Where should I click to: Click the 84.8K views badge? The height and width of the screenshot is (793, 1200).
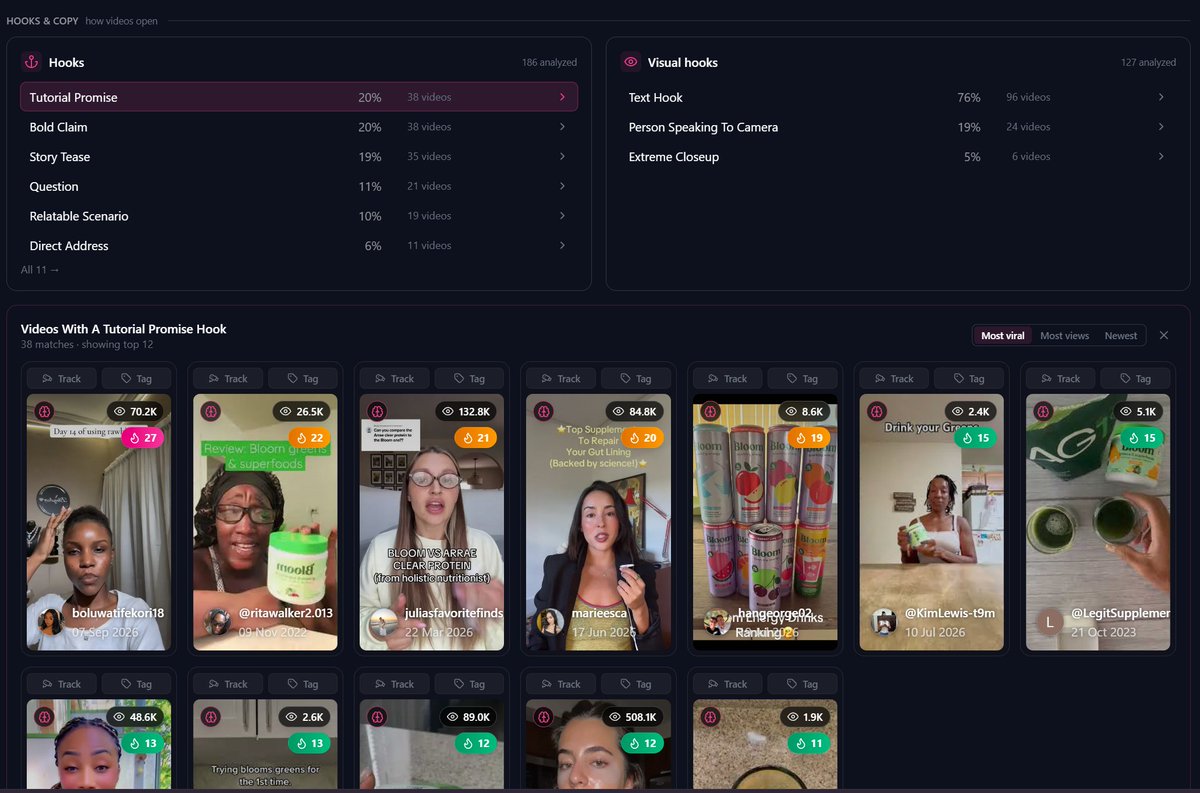635,411
